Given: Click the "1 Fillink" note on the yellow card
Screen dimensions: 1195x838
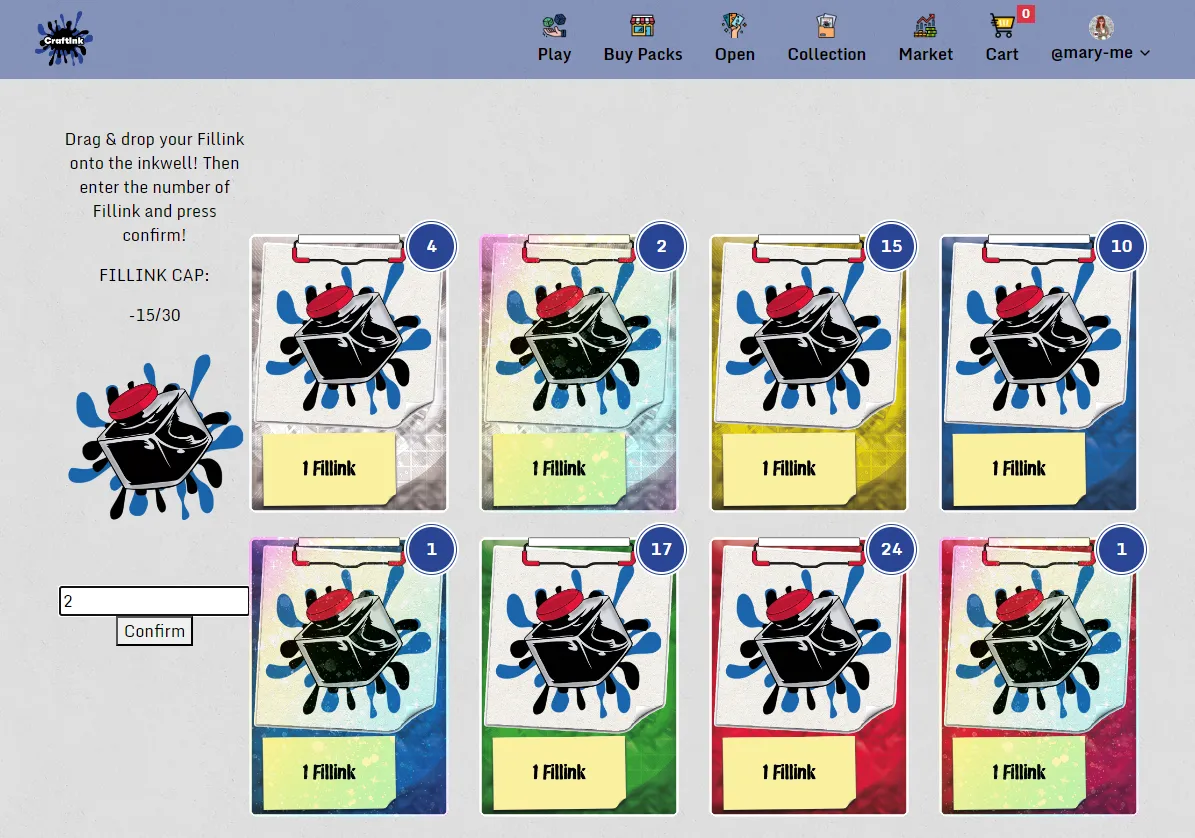Looking at the screenshot, I should (789, 469).
